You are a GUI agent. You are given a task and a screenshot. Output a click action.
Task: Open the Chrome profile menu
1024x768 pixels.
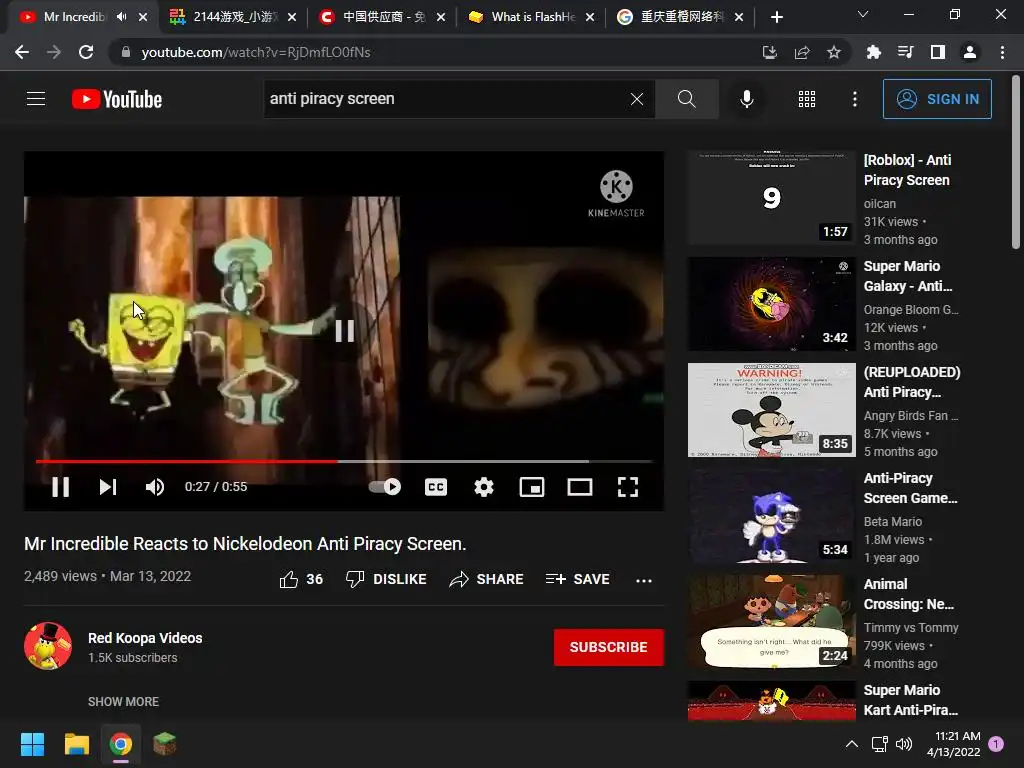tap(970, 52)
